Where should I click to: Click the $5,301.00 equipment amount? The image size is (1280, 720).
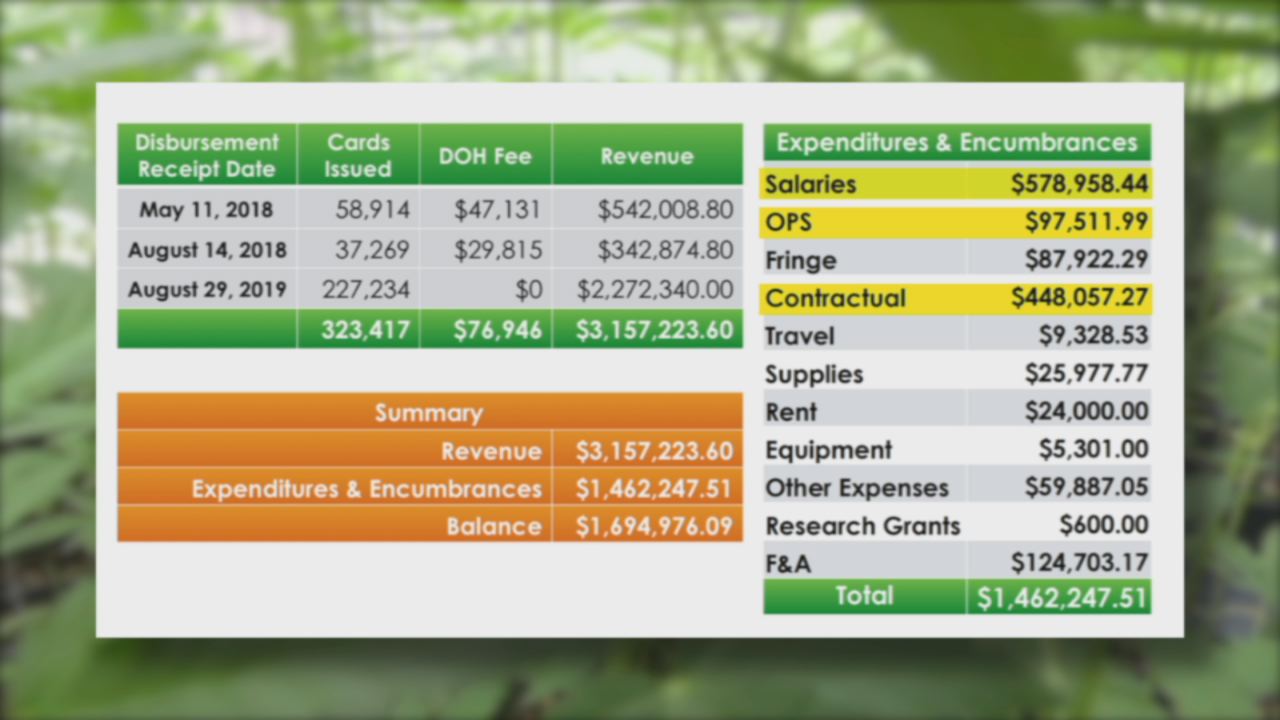pyautogui.click(x=1093, y=449)
